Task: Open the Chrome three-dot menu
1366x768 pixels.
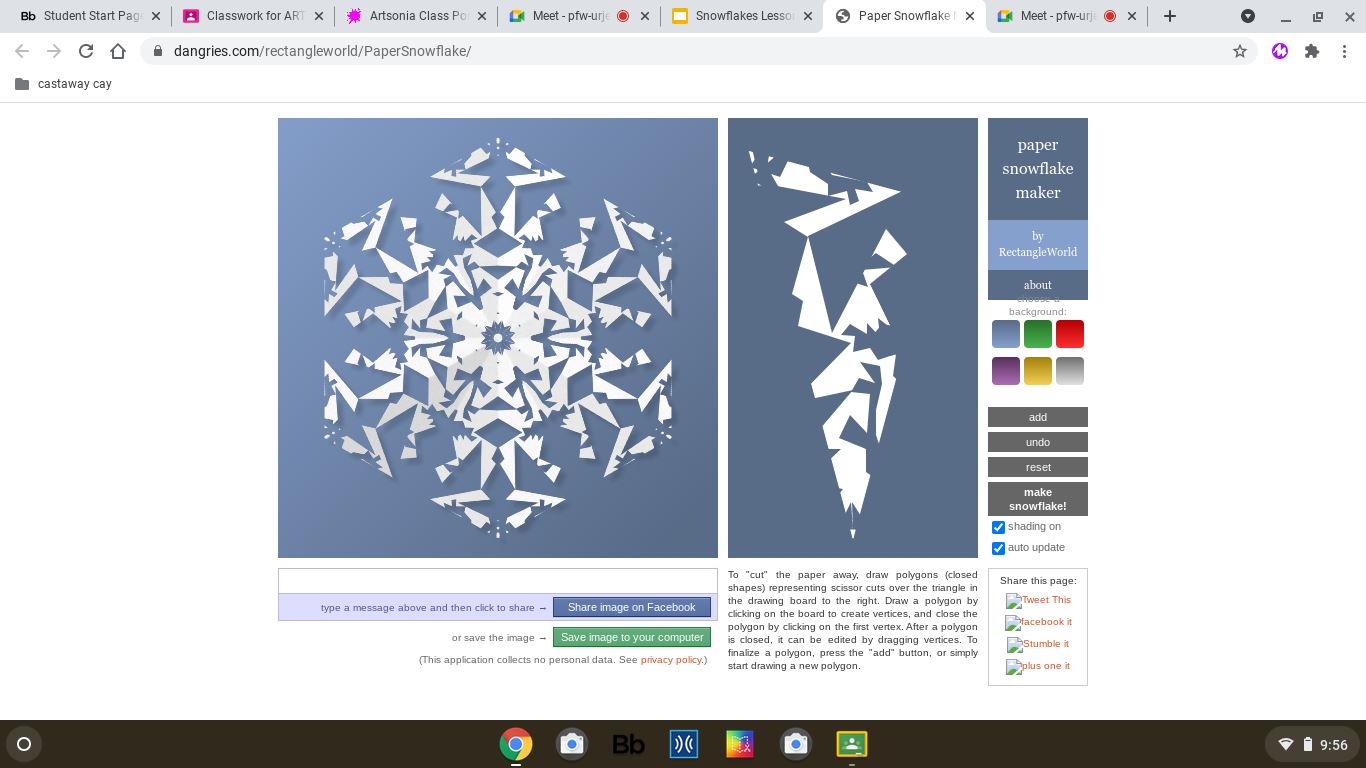Action: 1344,51
